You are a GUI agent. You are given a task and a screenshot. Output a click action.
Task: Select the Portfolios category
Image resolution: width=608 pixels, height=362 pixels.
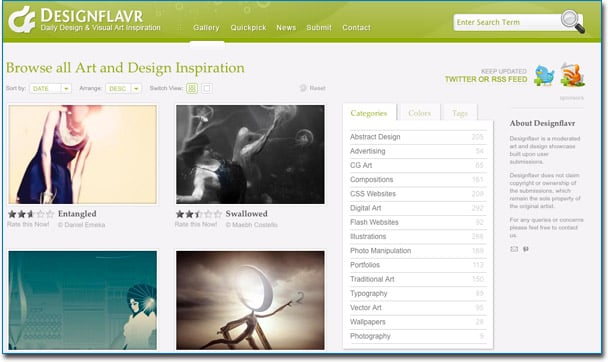tap(417, 265)
